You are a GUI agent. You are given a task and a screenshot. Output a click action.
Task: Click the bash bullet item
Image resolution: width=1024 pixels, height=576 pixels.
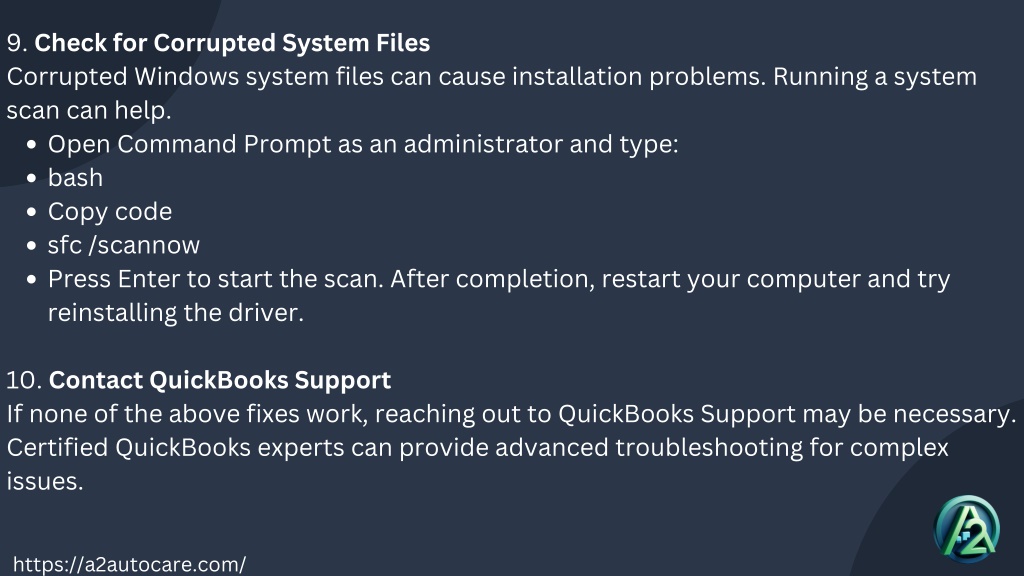click(75, 178)
